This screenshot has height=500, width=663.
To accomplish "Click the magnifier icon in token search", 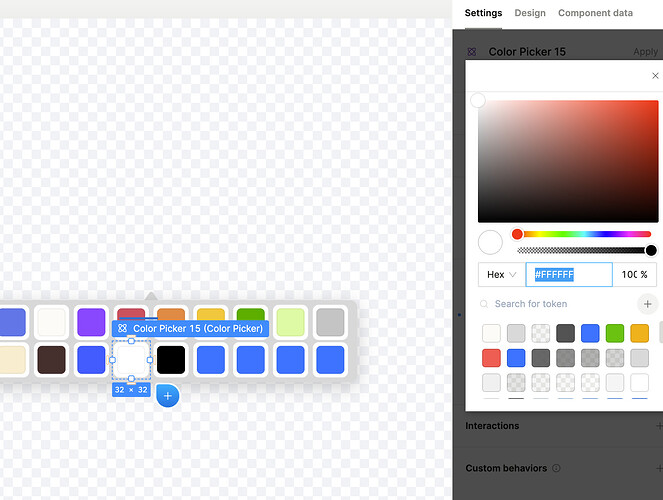I will (x=484, y=304).
